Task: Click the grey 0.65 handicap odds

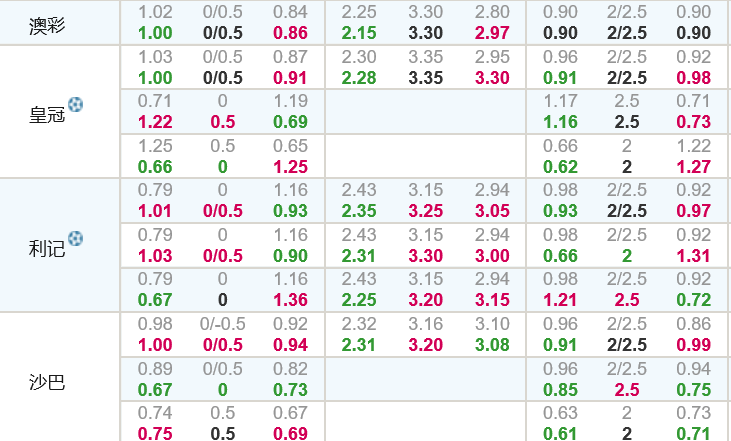Action: coord(290,145)
